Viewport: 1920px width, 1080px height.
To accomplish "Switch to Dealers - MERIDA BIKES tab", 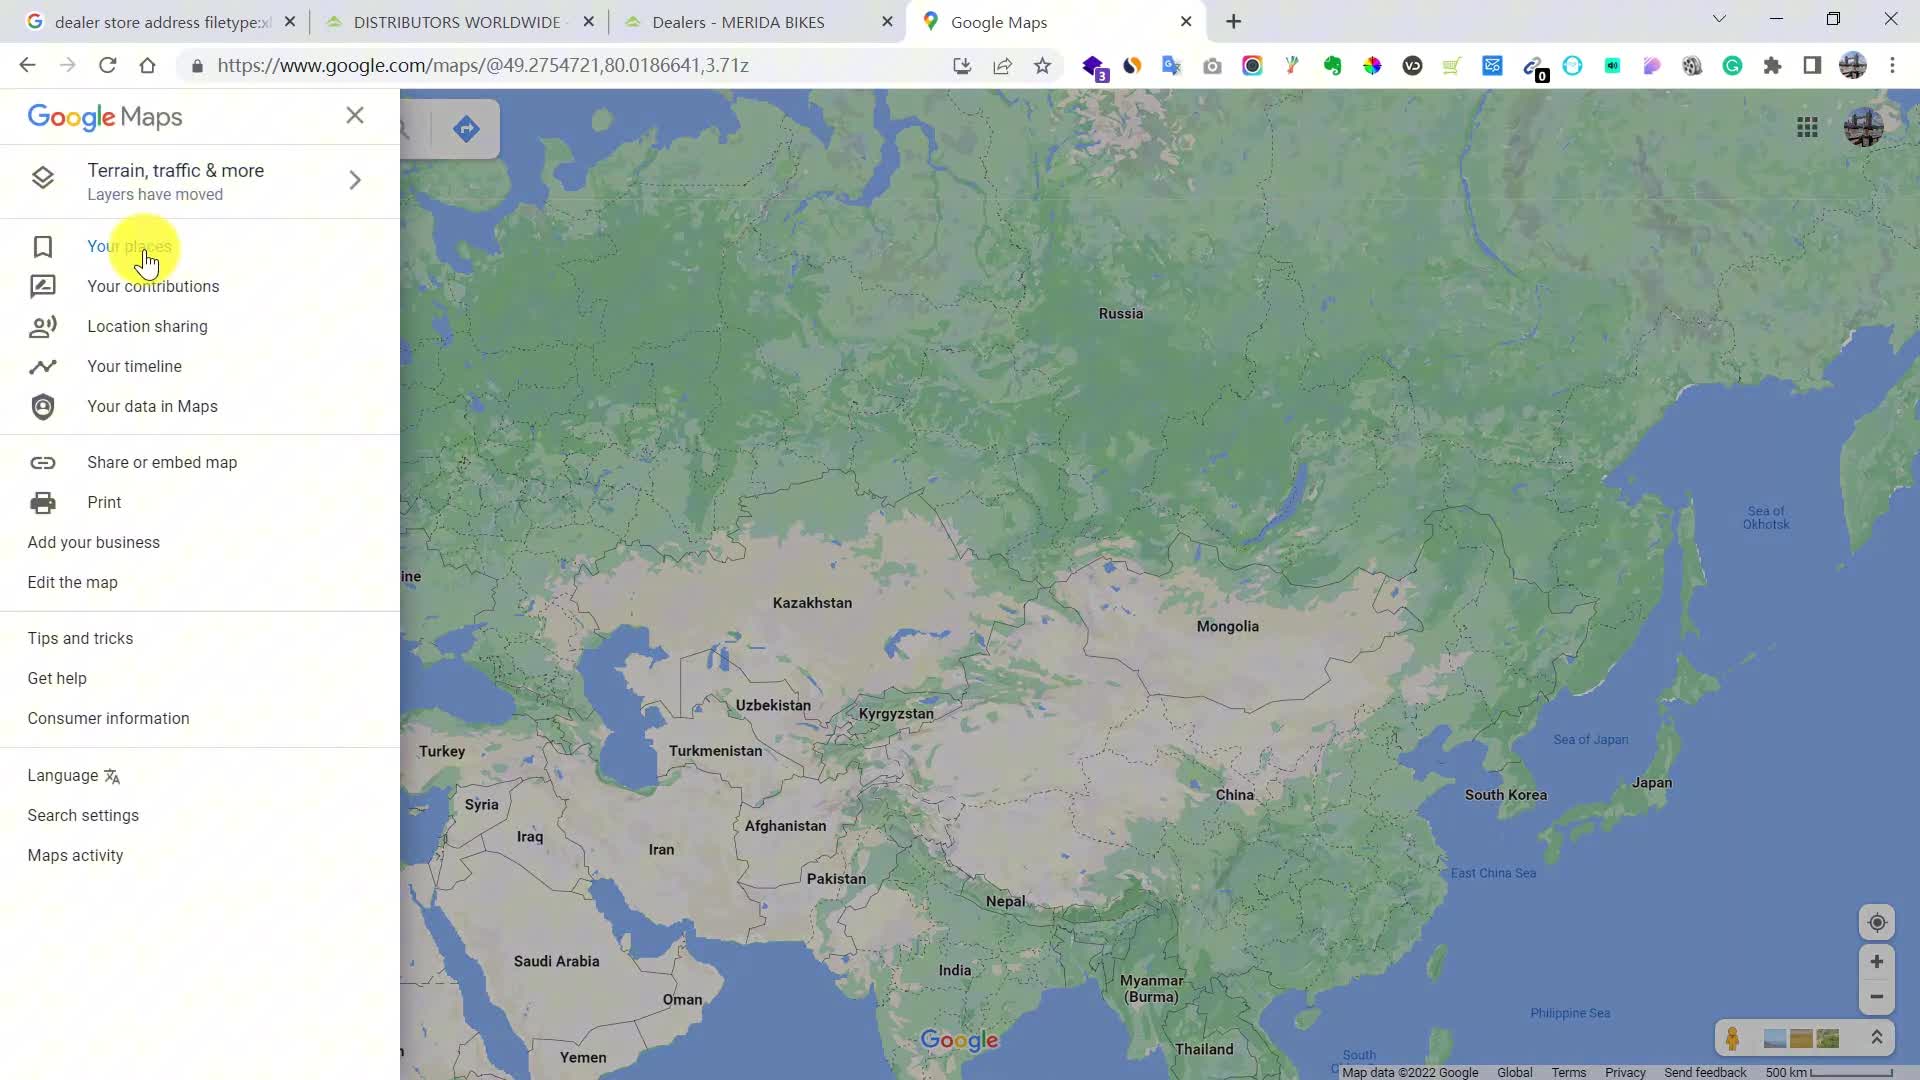I will point(738,22).
